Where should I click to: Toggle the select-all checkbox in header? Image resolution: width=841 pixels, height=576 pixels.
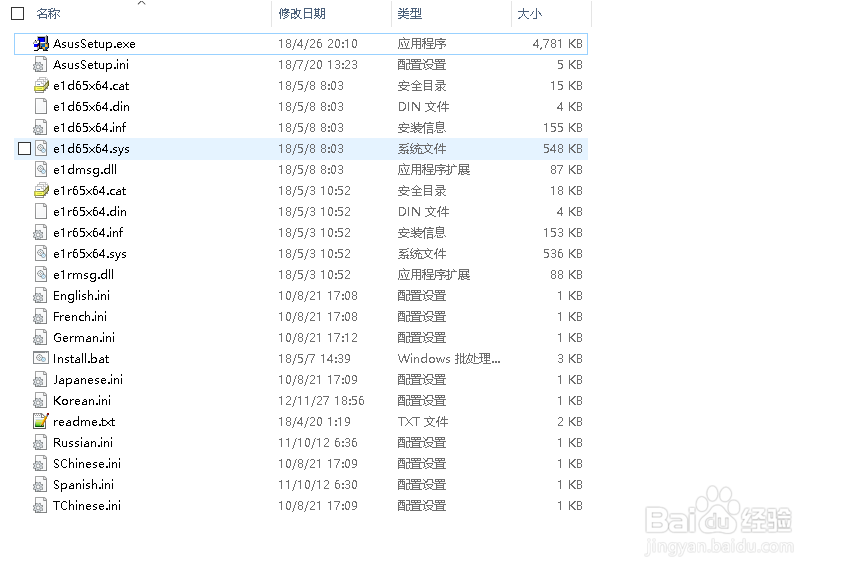[x=18, y=13]
